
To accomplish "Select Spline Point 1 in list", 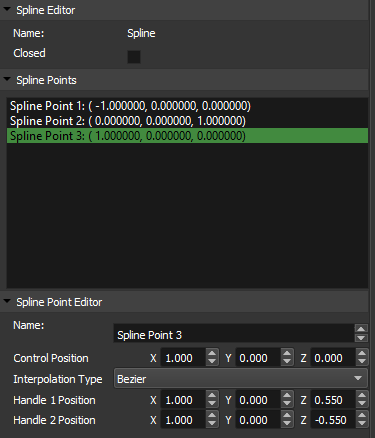I will [187, 106].
